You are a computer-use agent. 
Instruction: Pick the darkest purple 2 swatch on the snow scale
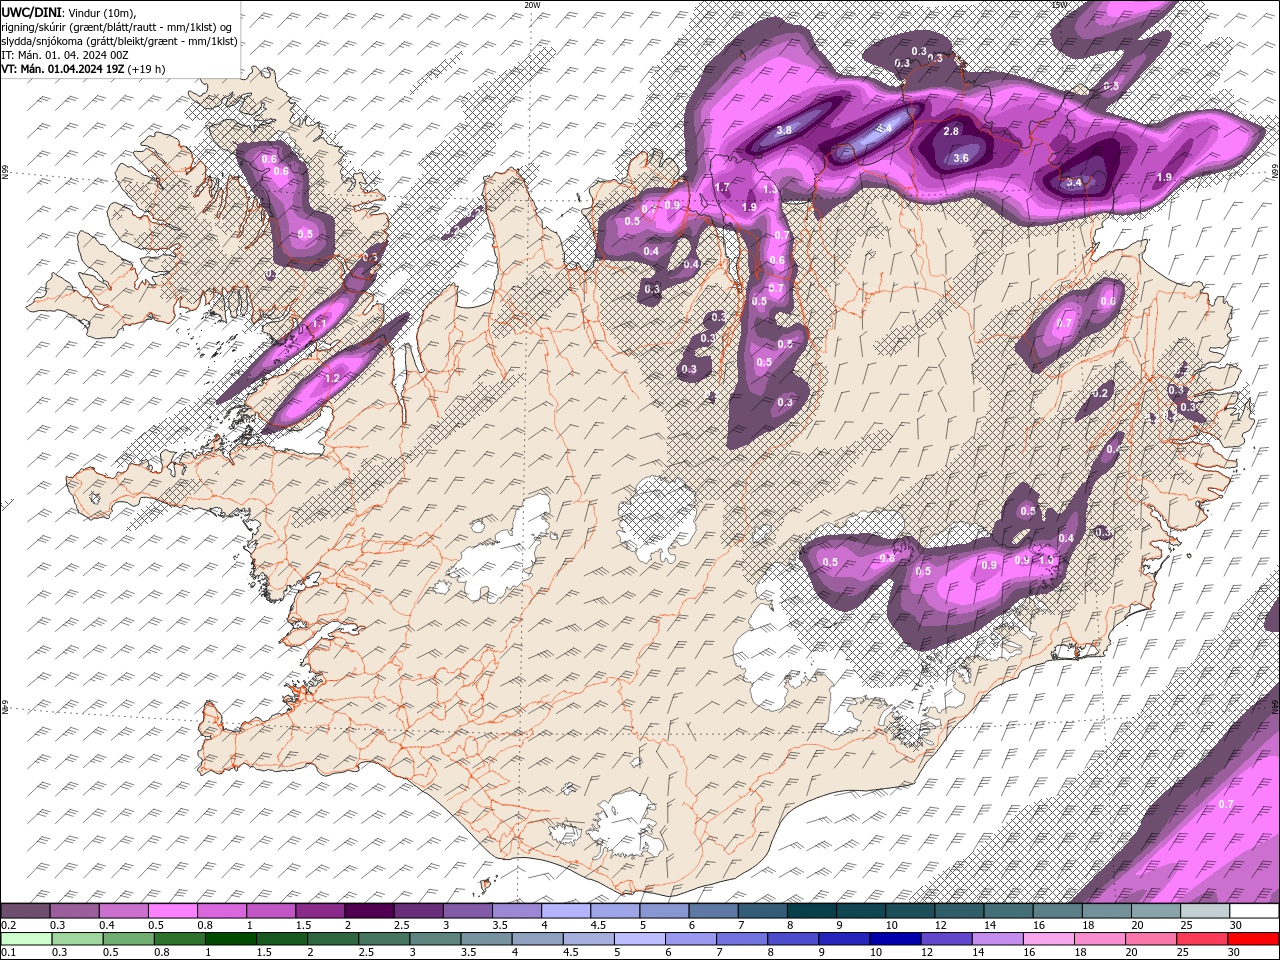point(369,911)
